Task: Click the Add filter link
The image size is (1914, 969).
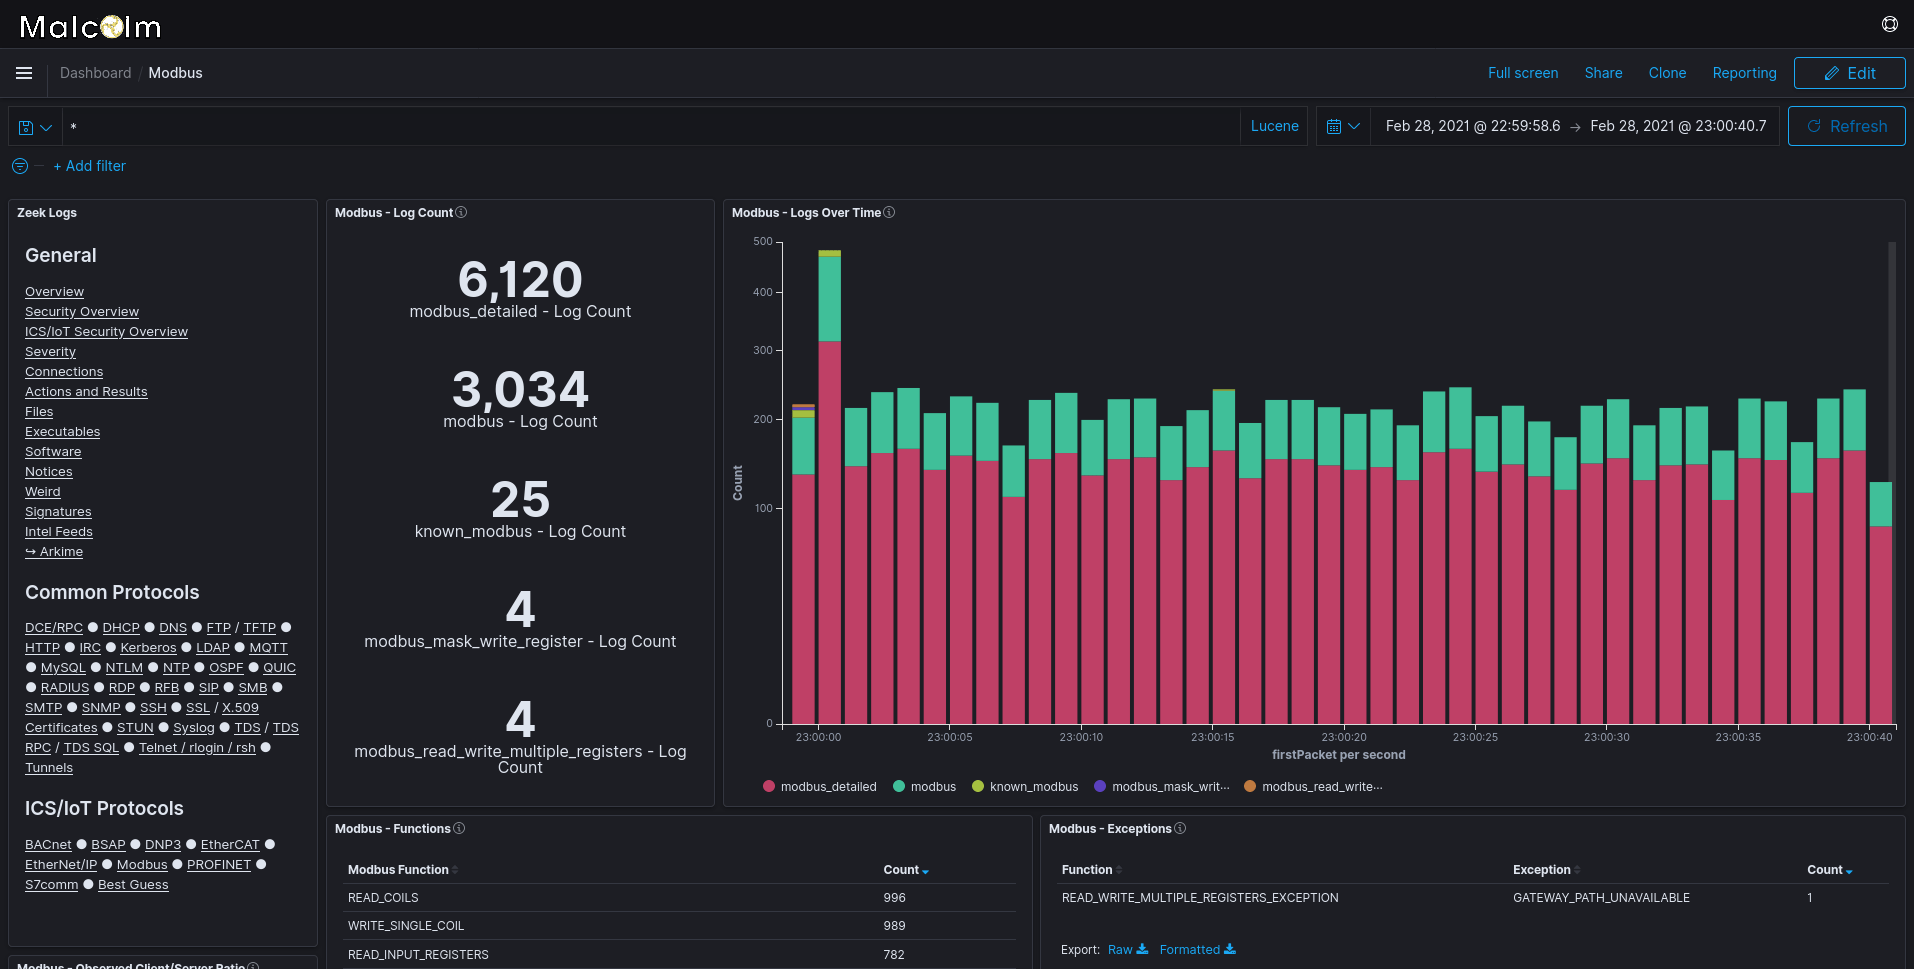Action: [x=90, y=166]
